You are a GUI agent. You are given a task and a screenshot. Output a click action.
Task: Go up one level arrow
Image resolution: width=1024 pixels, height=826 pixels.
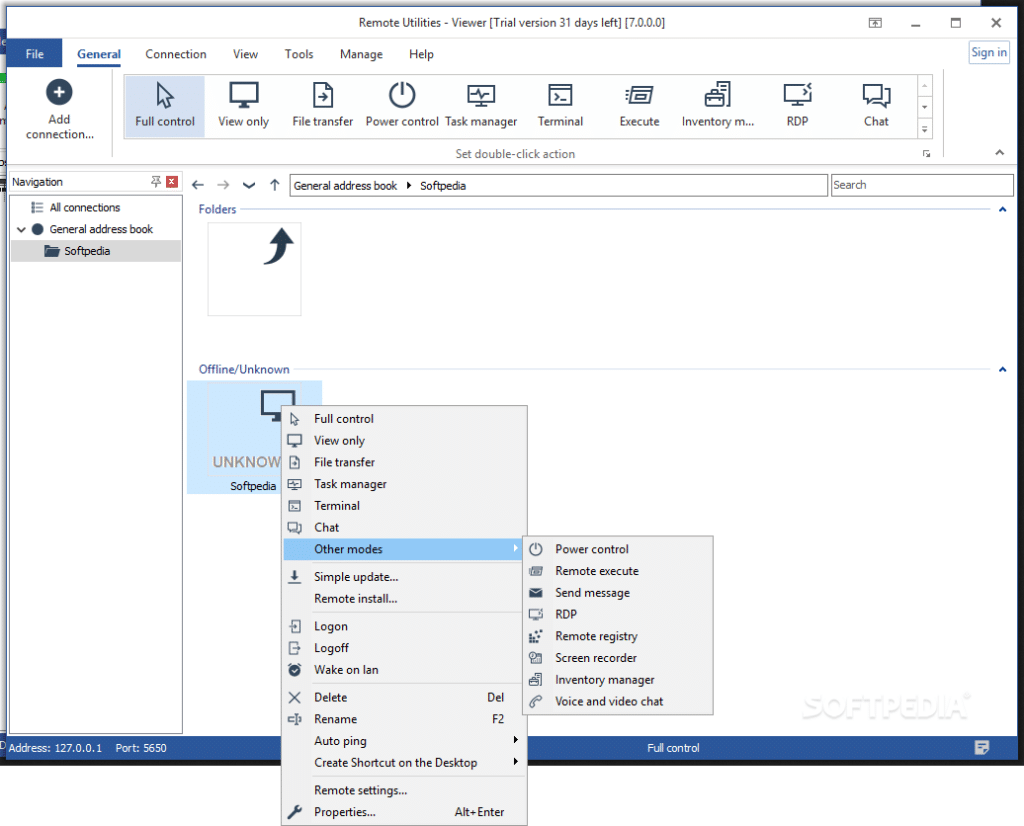coord(274,185)
